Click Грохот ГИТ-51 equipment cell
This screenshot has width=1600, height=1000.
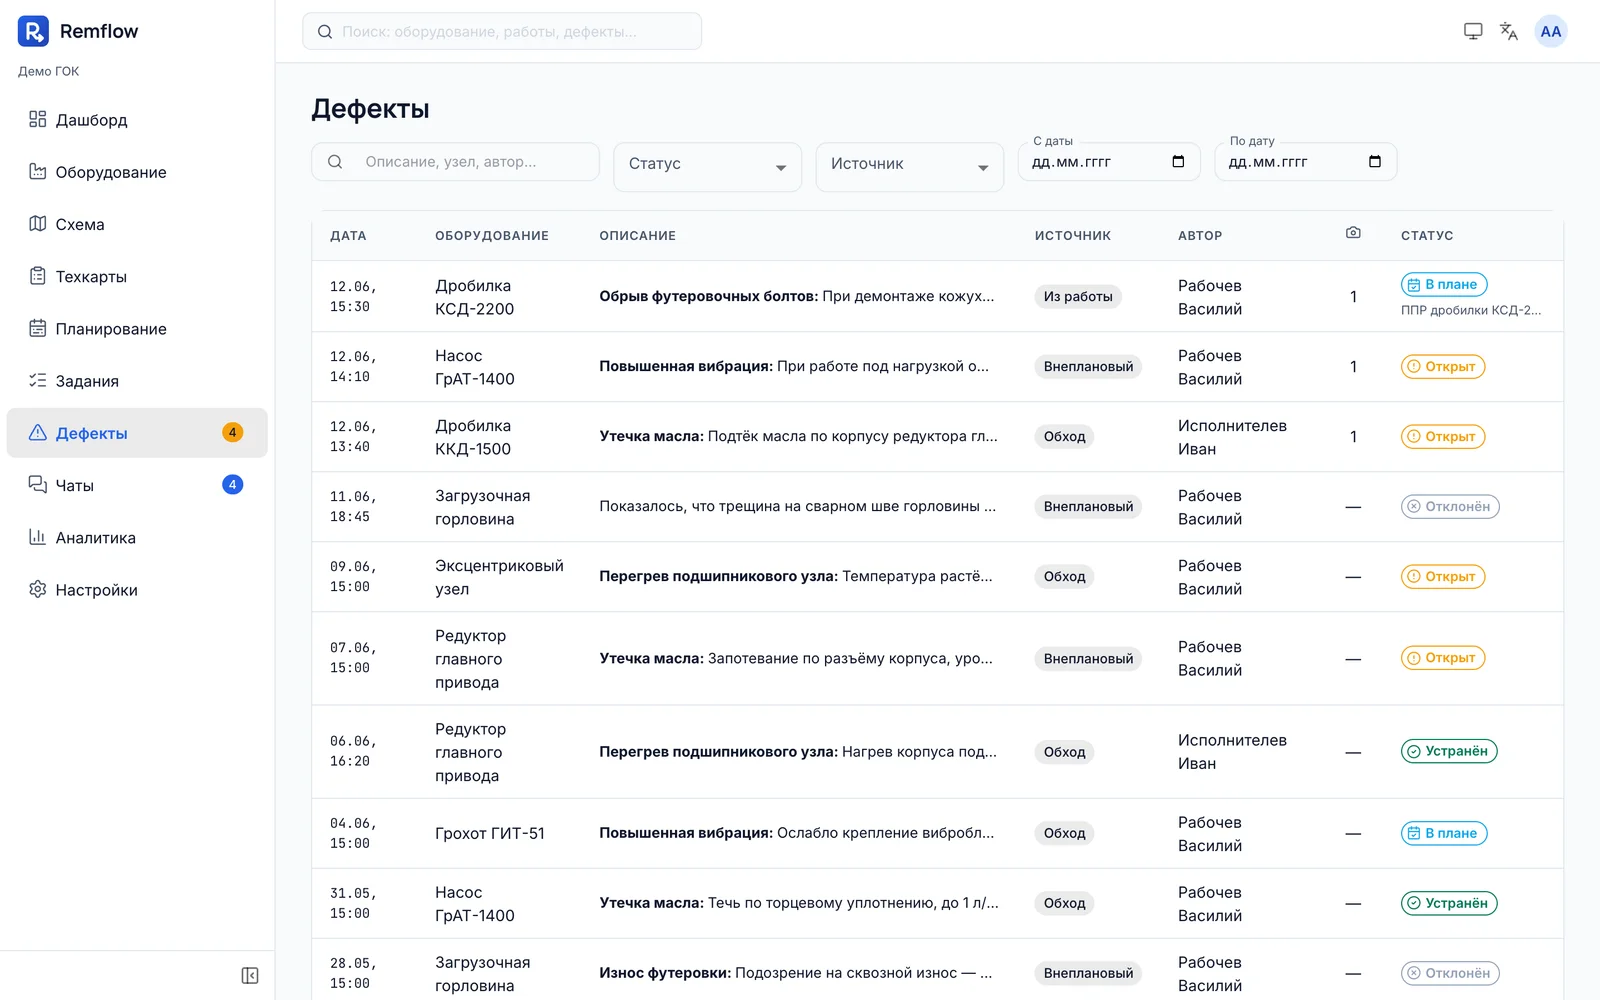point(490,833)
